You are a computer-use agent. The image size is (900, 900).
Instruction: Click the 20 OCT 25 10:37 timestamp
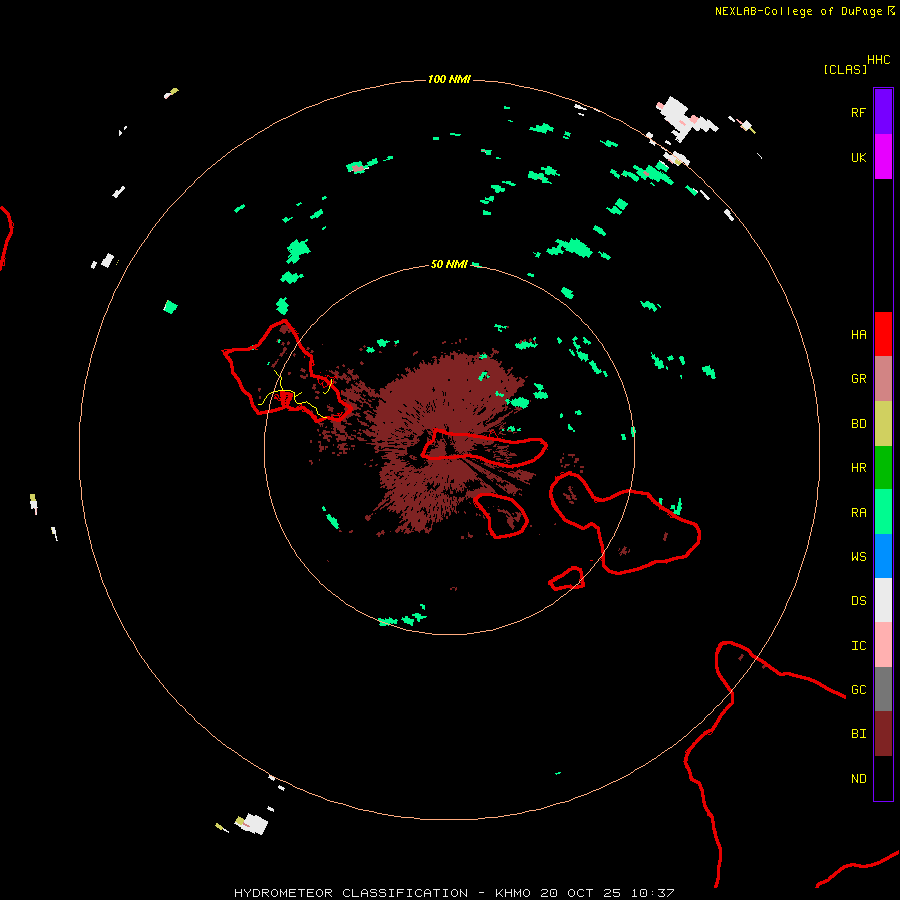click(x=607, y=893)
